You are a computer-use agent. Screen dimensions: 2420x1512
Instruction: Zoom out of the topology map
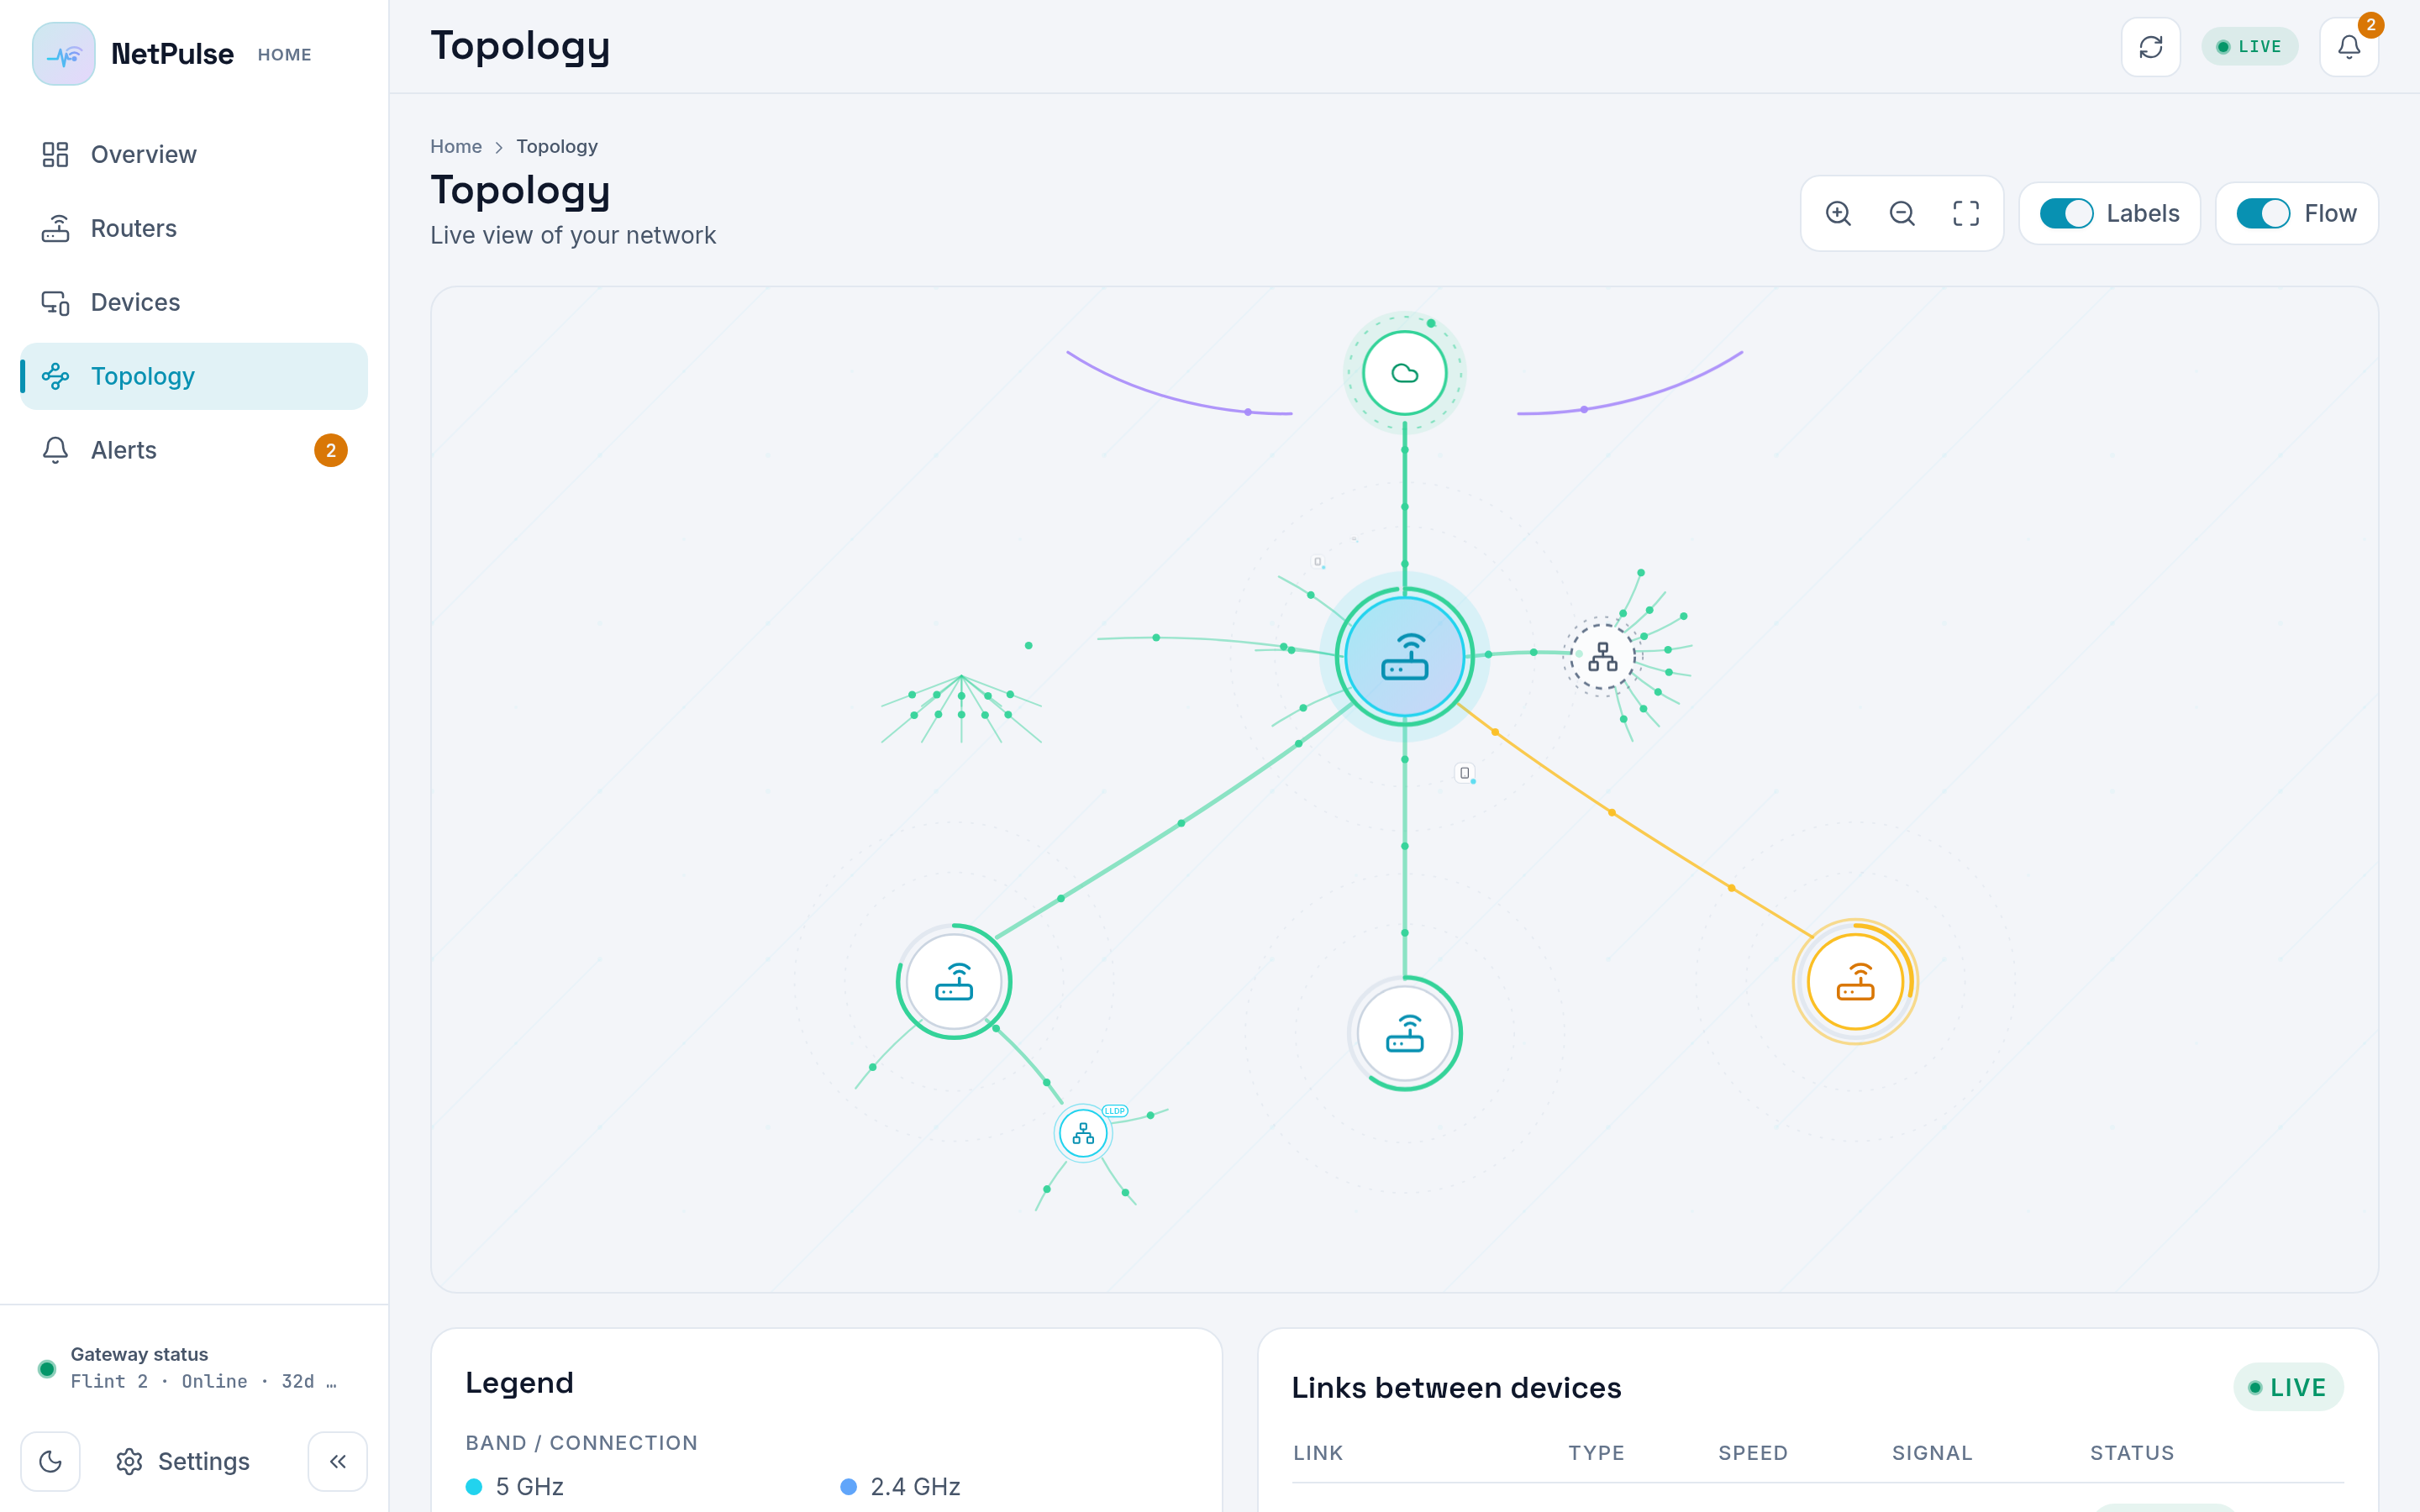(1902, 213)
